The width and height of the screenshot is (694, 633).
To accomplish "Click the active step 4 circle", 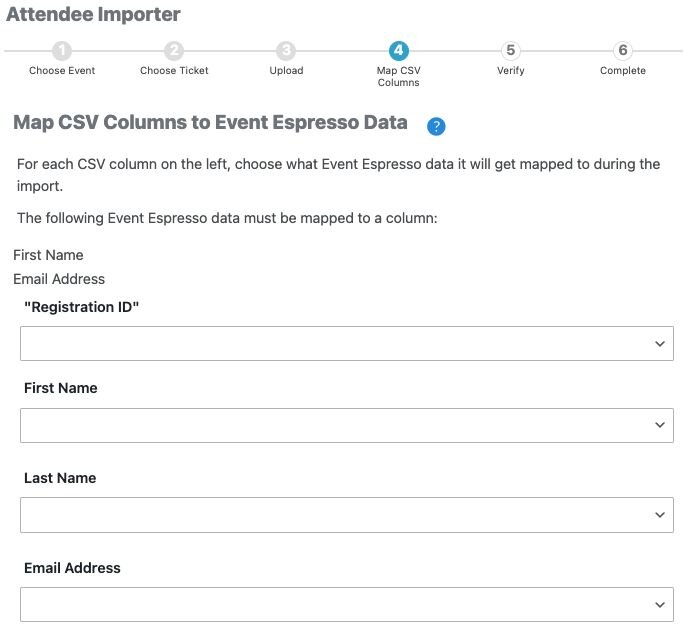I will click(398, 51).
